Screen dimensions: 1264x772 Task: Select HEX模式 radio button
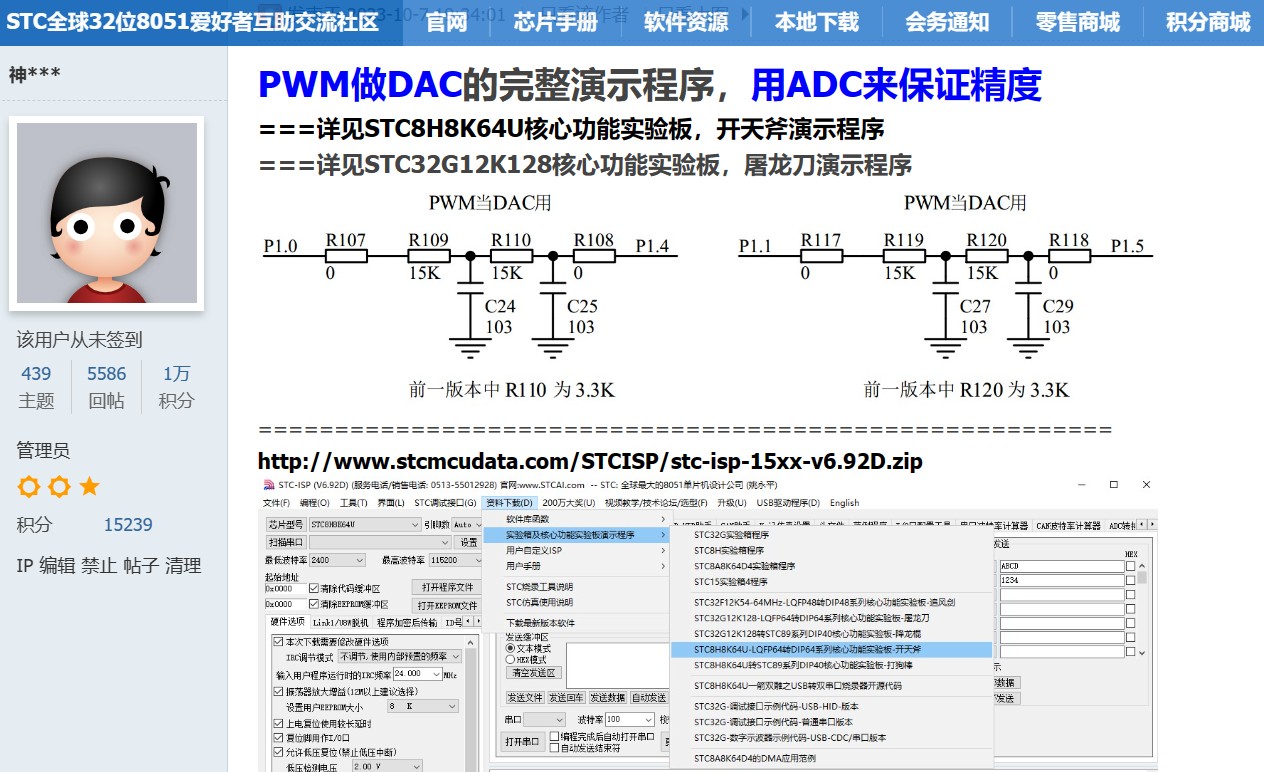click(x=510, y=660)
